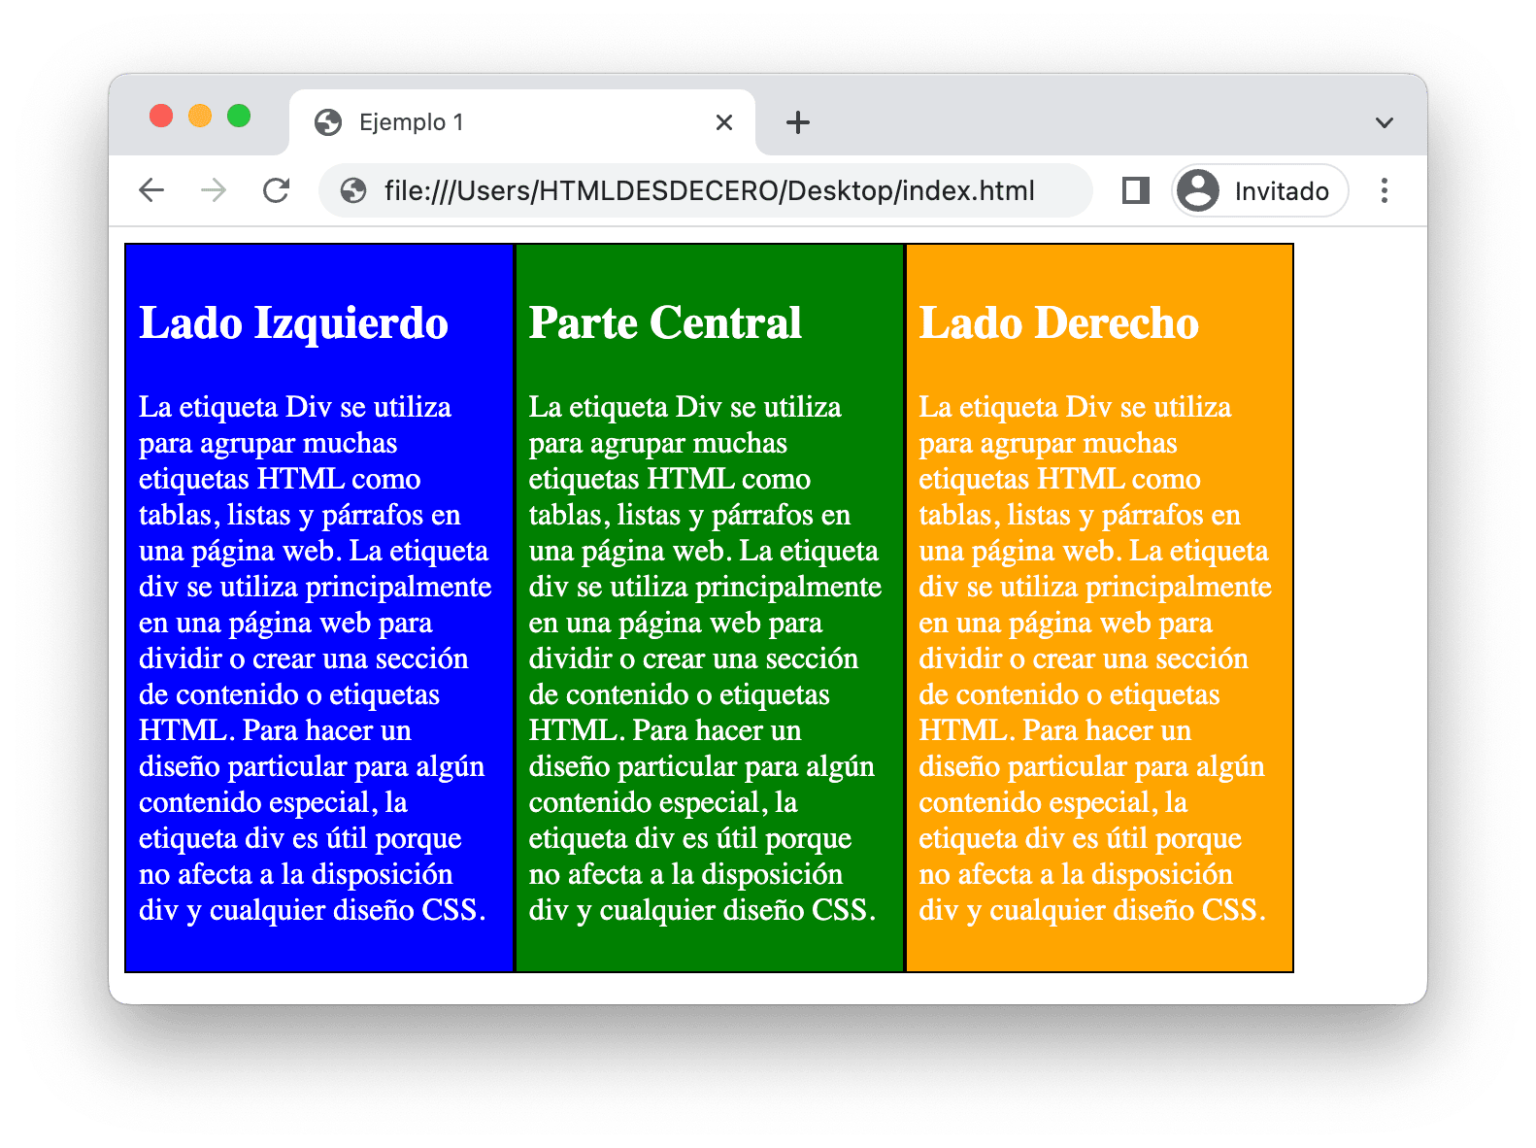1536x1148 pixels.
Task: Open the Invitado profile button
Action: (1259, 190)
